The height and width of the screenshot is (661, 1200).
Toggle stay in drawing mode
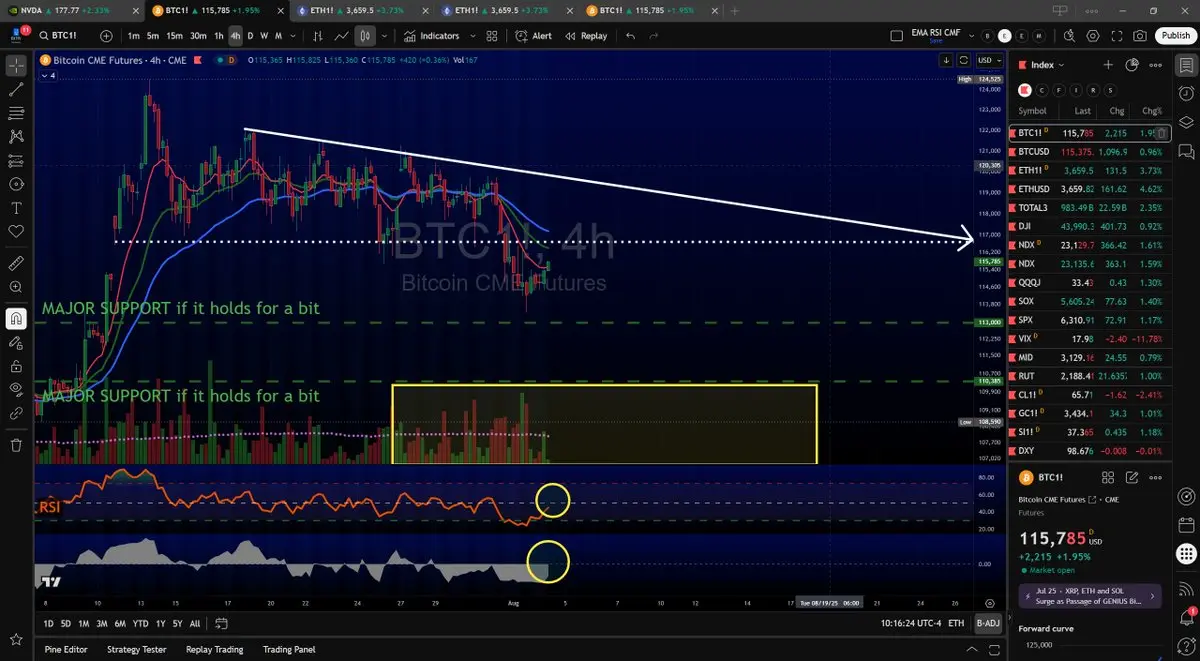(16, 342)
